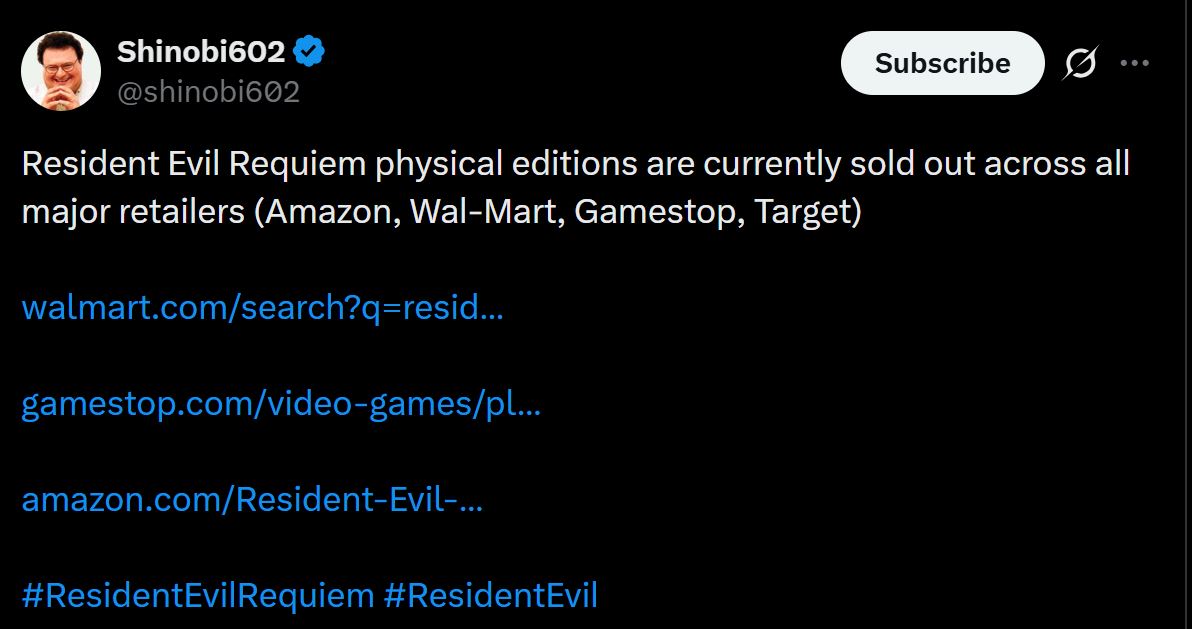1192x629 pixels.
Task: Subscribe to Shinobi602's content
Action: pos(941,62)
